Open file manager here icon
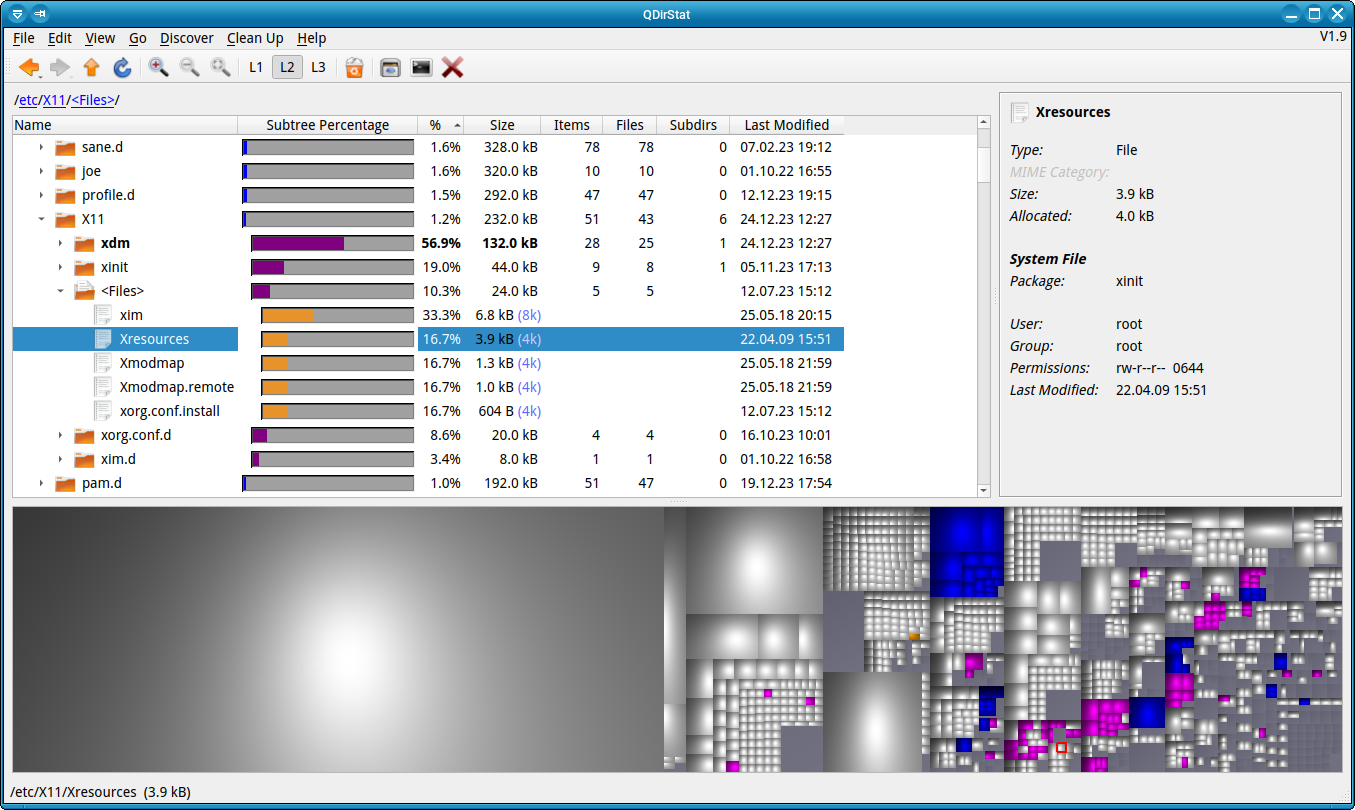 tap(391, 67)
